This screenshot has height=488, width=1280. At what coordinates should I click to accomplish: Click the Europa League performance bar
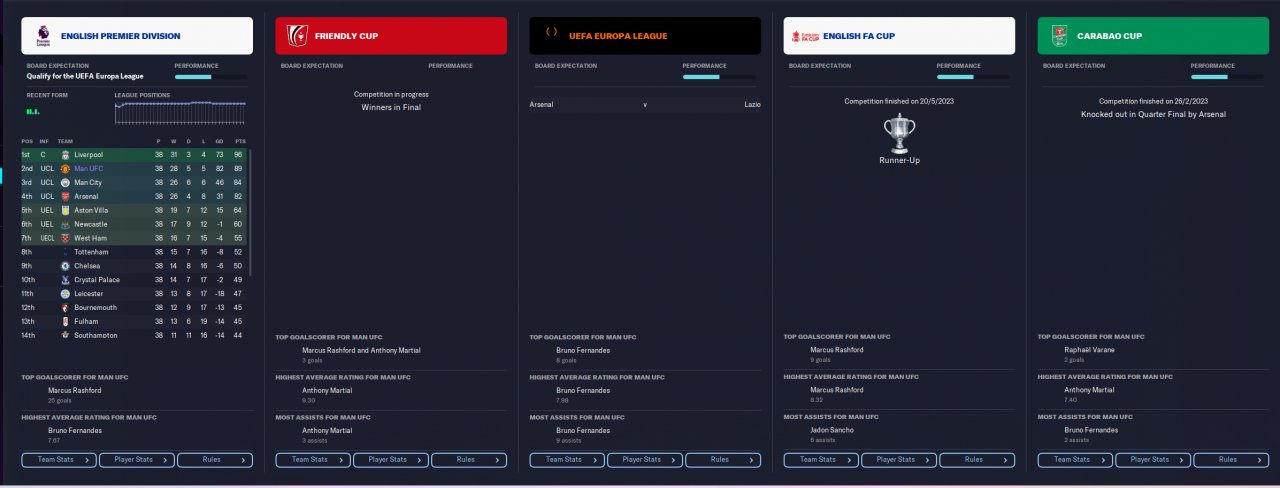719,77
